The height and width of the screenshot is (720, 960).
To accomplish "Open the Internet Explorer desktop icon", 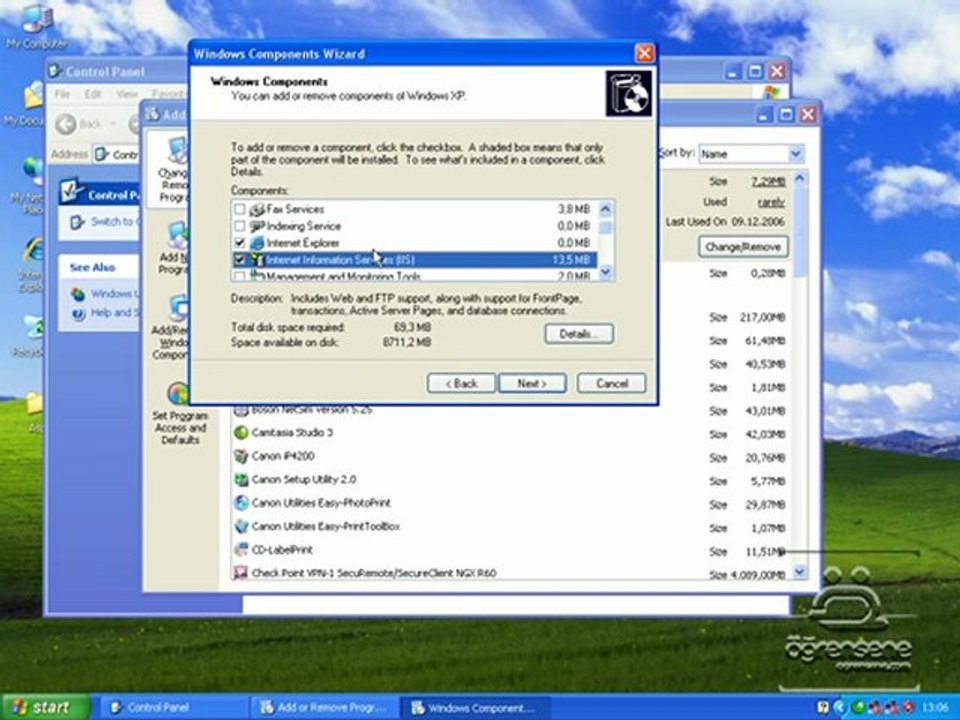I will pos(34,264).
